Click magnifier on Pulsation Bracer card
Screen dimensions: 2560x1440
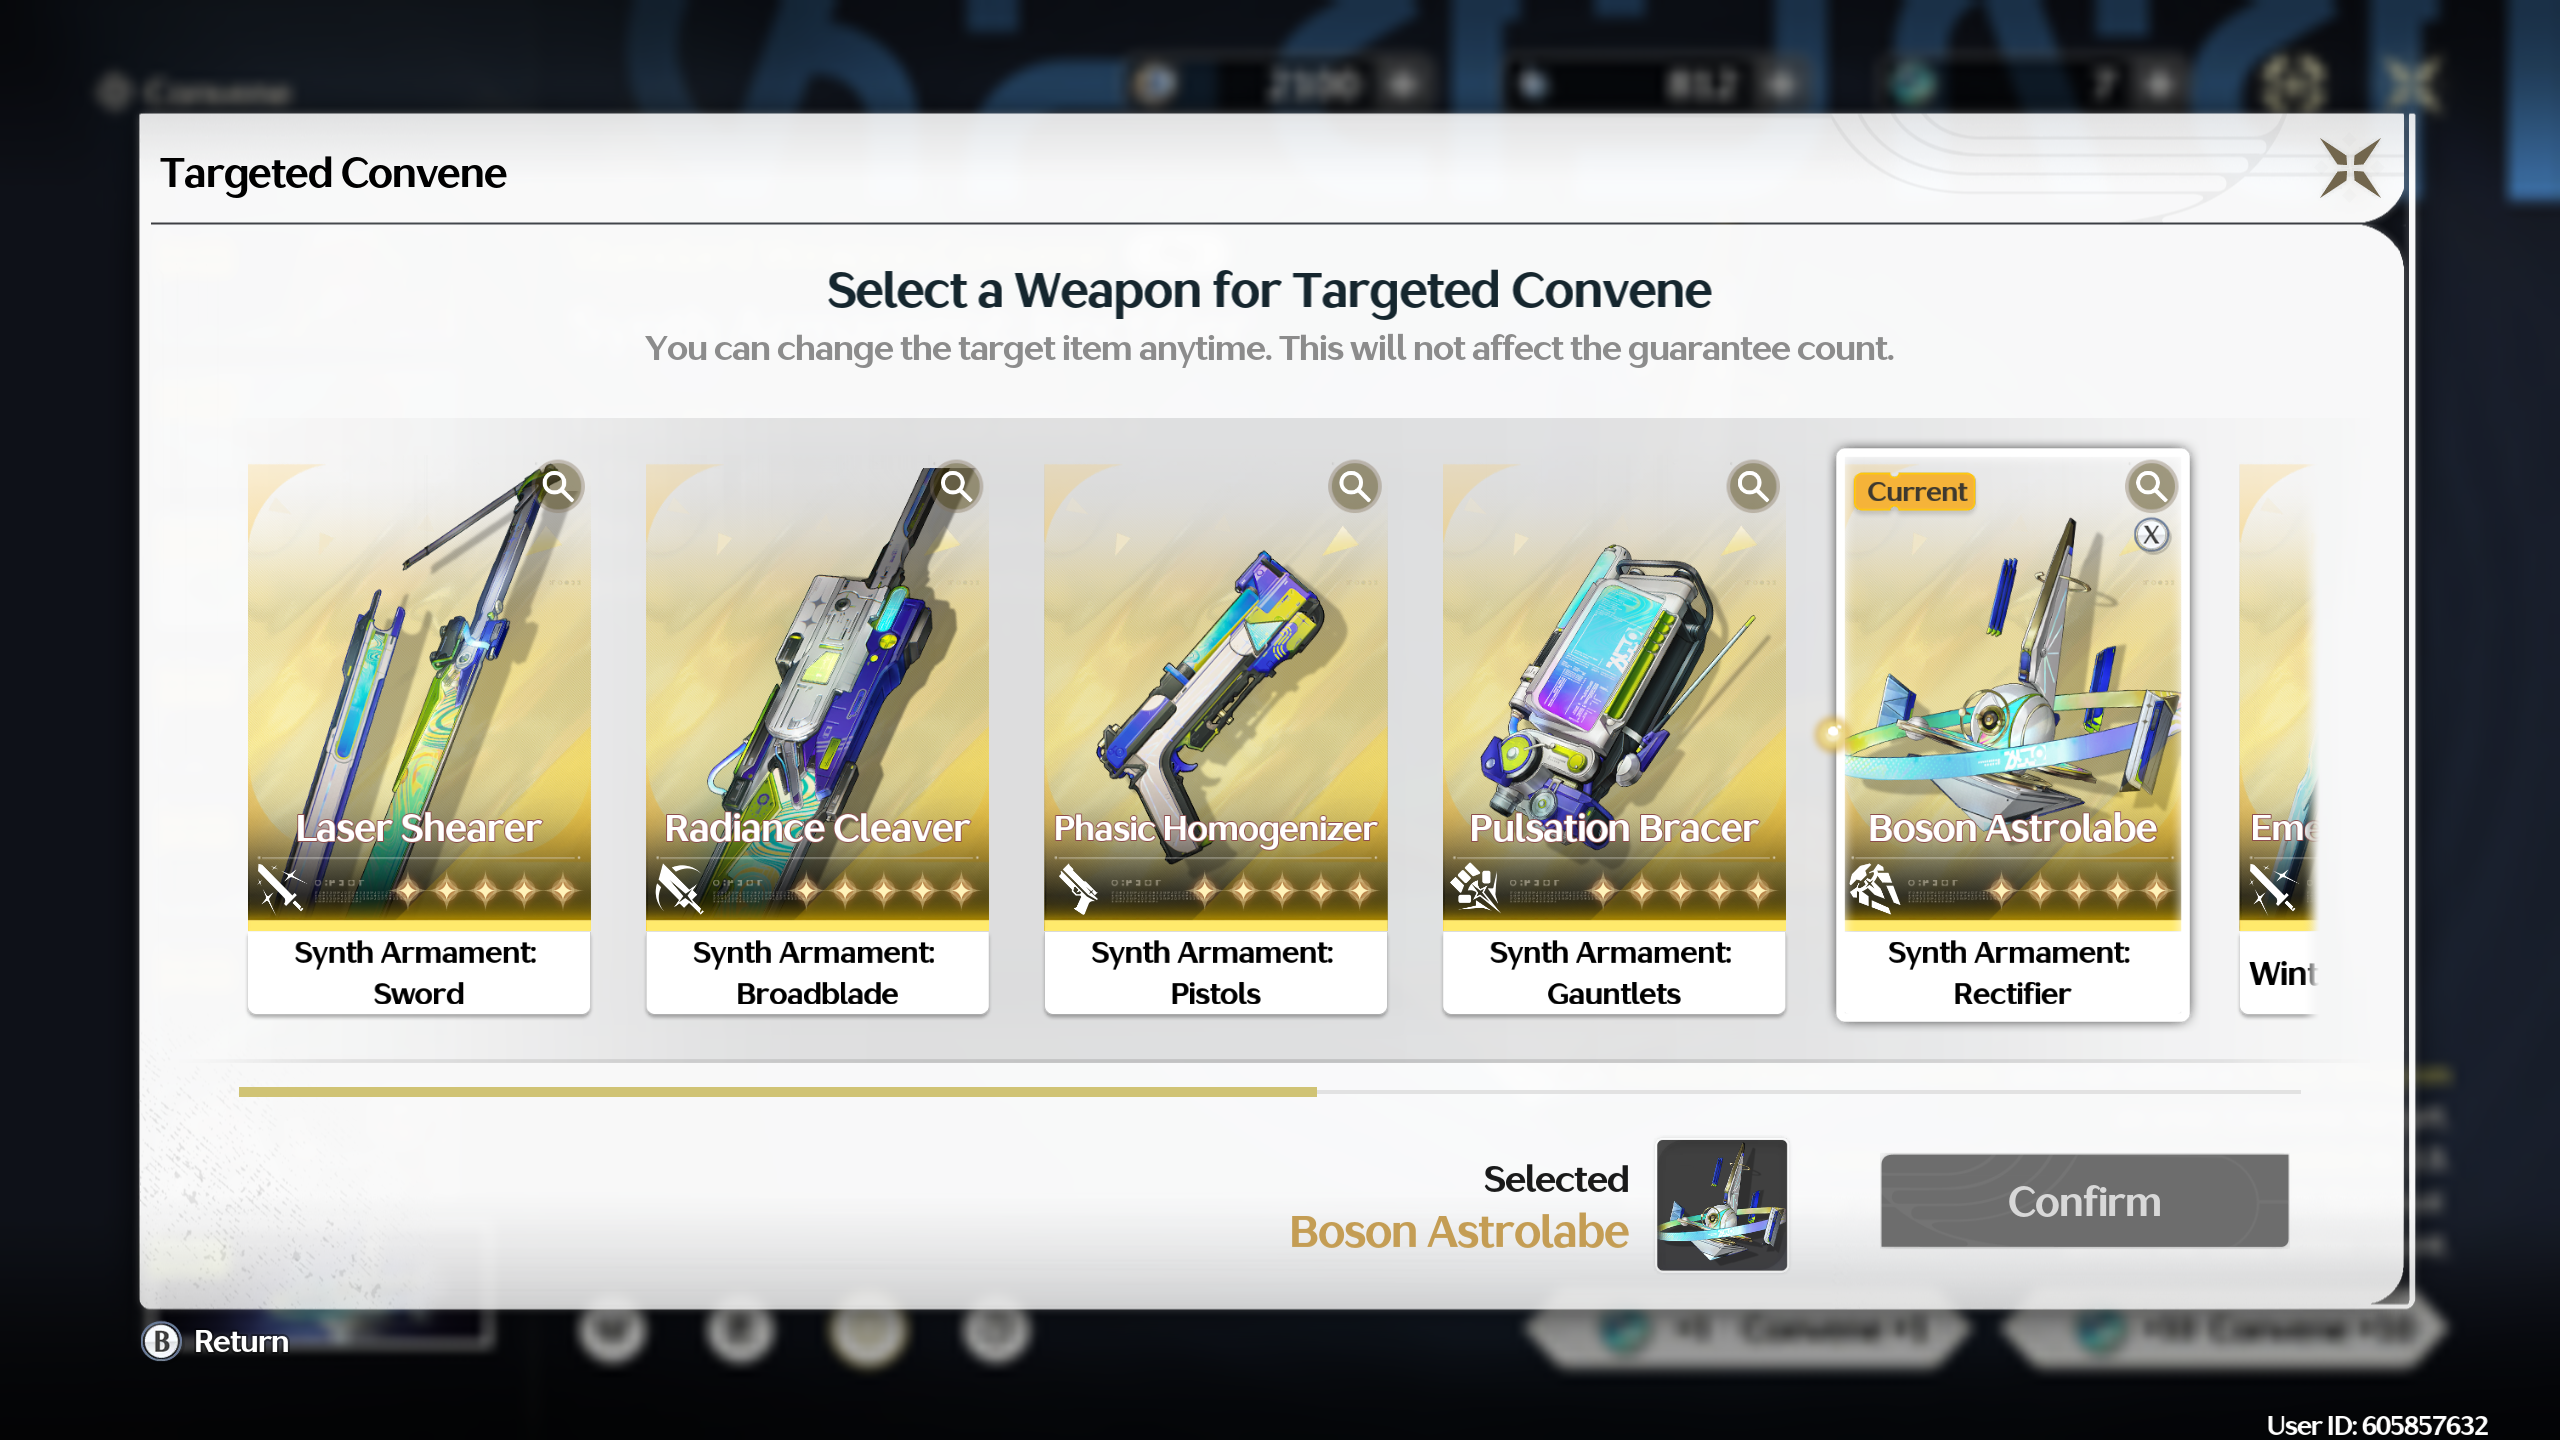(1753, 487)
